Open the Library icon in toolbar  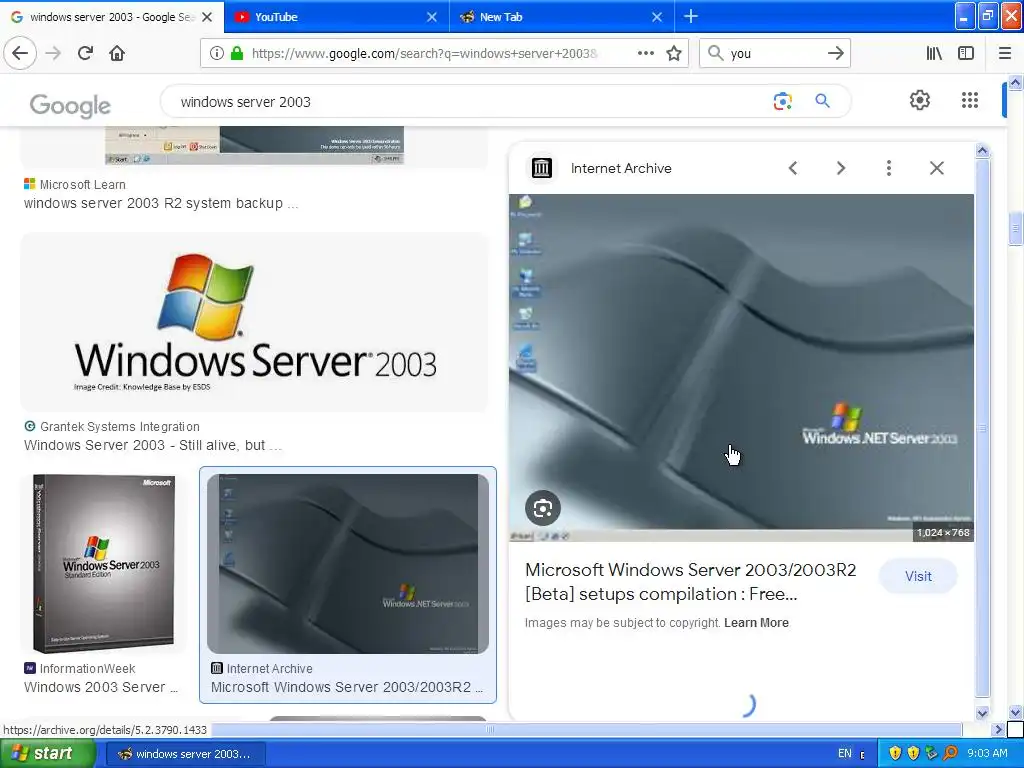pyautogui.click(x=934, y=53)
